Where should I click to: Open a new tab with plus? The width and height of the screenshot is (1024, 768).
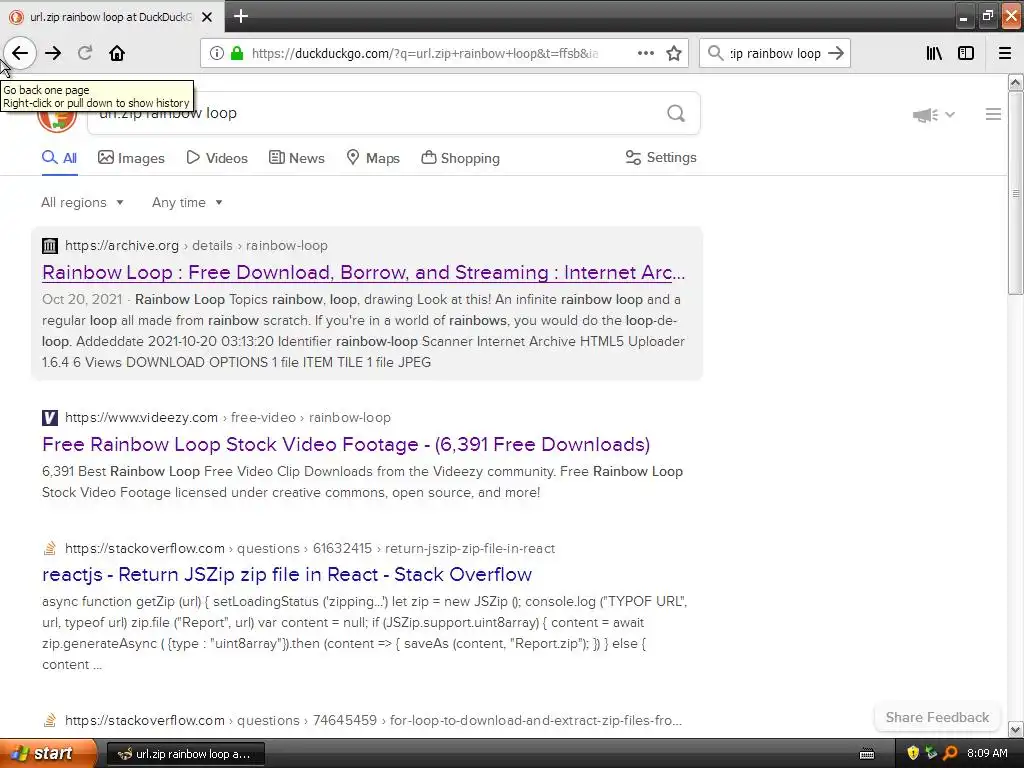(x=241, y=16)
